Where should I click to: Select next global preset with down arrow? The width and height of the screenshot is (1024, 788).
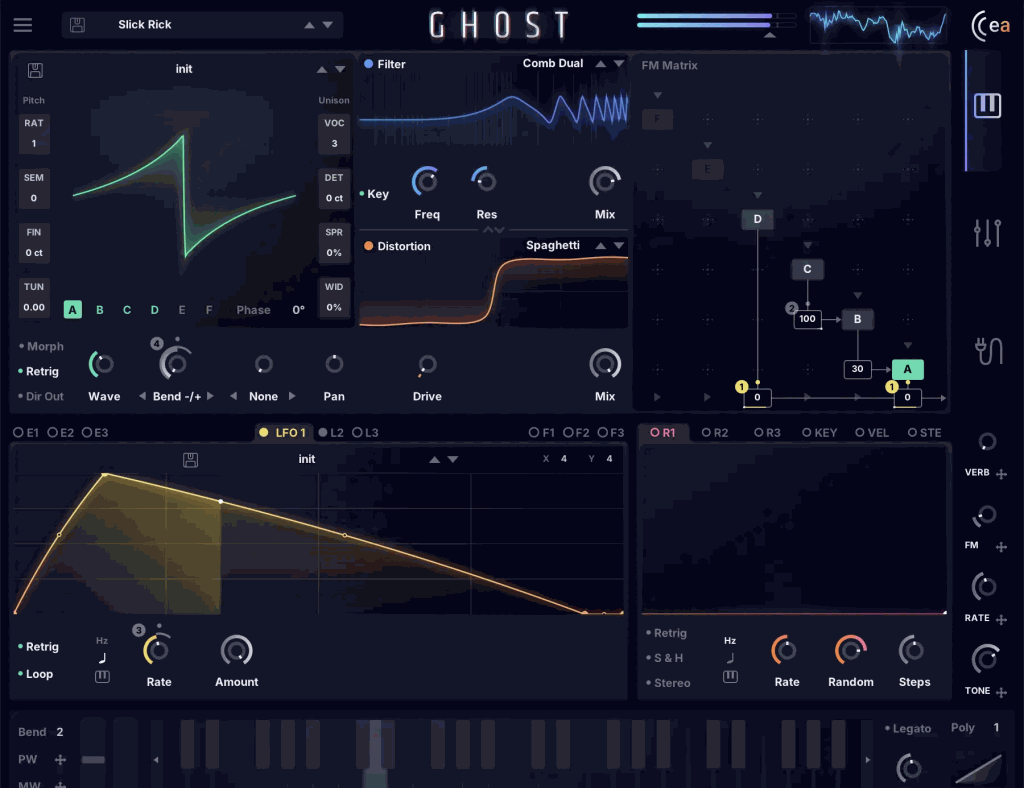pyautogui.click(x=328, y=25)
